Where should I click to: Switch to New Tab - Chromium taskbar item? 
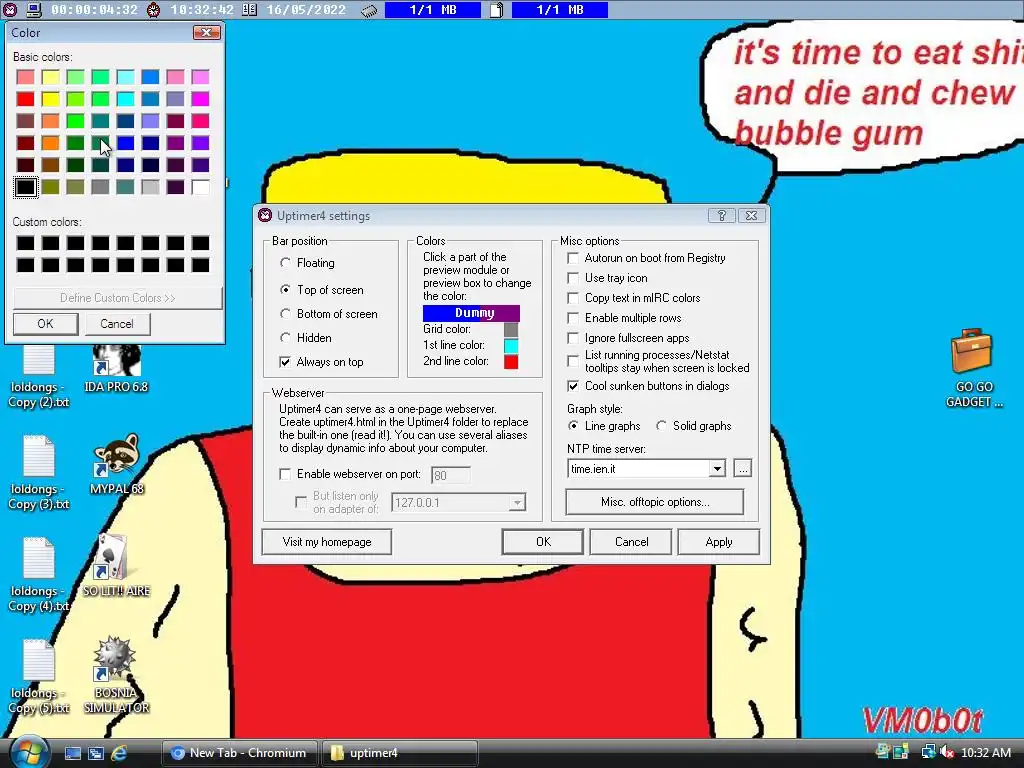tap(239, 753)
